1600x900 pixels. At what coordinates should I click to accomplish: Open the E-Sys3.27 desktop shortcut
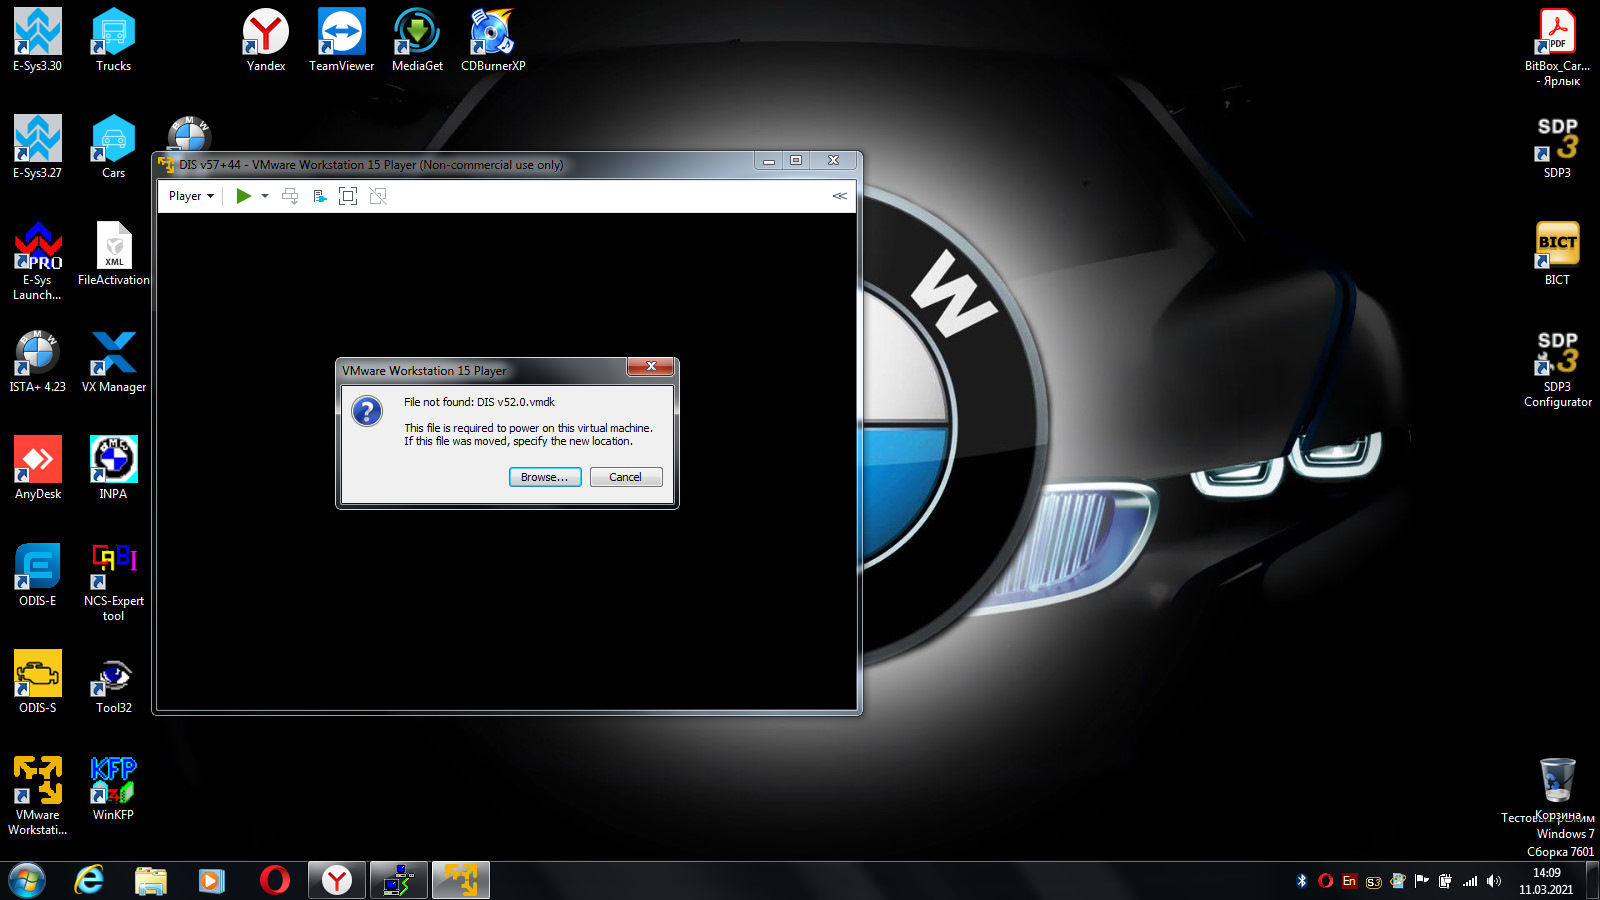coord(38,147)
